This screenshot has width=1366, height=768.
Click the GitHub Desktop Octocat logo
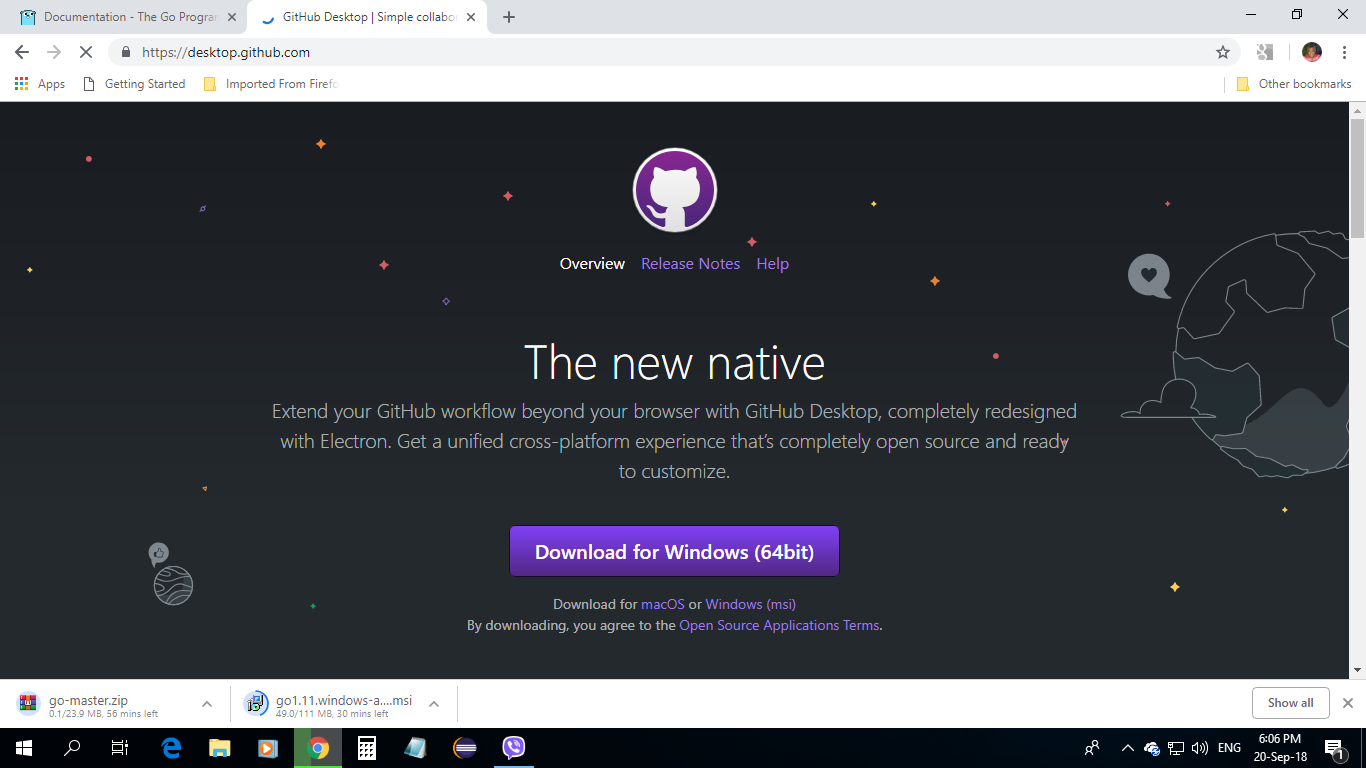[x=675, y=190]
